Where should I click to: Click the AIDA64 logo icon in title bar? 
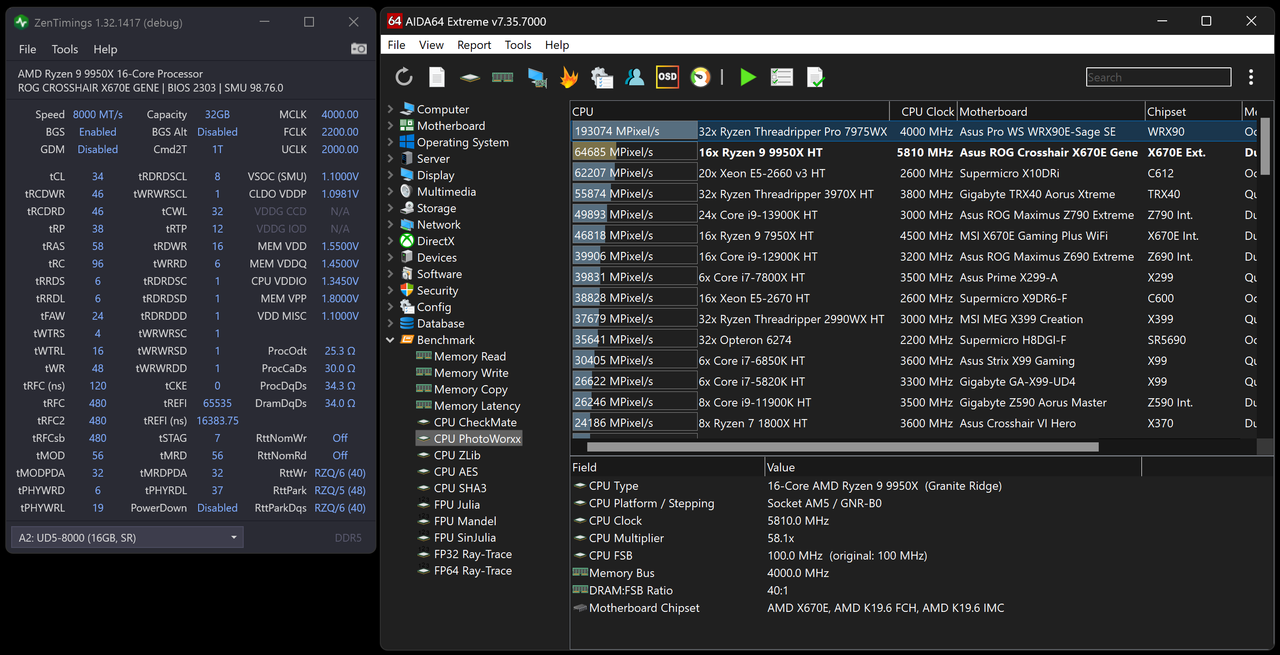point(395,21)
